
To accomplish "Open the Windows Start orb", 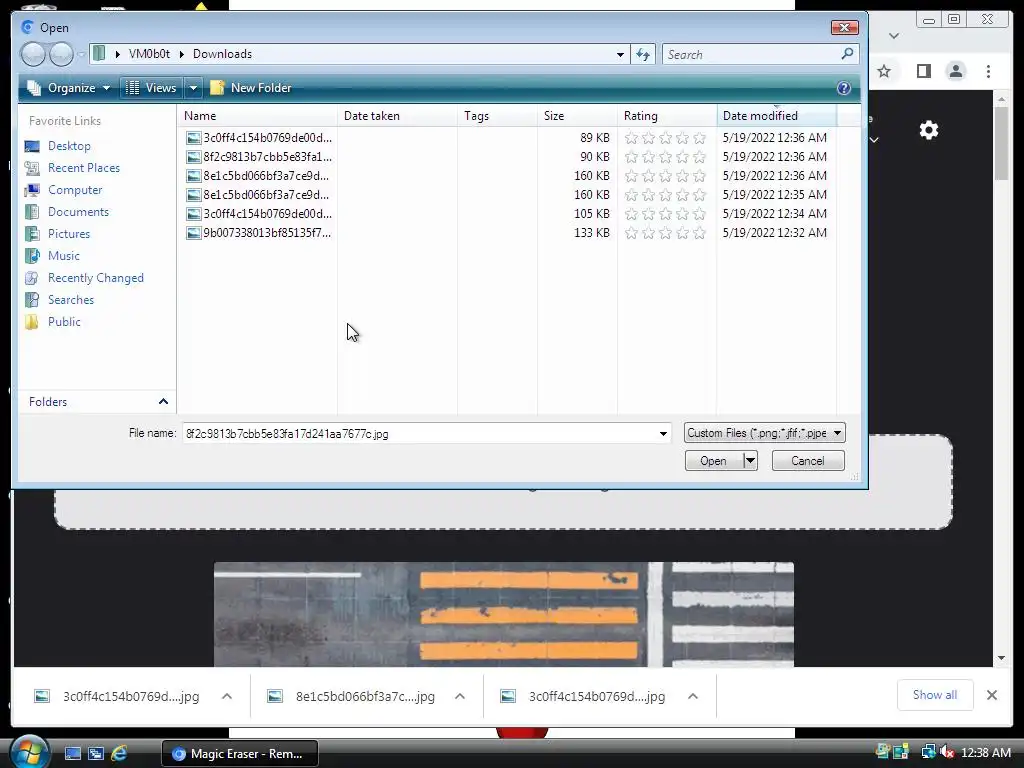I will click(29, 752).
